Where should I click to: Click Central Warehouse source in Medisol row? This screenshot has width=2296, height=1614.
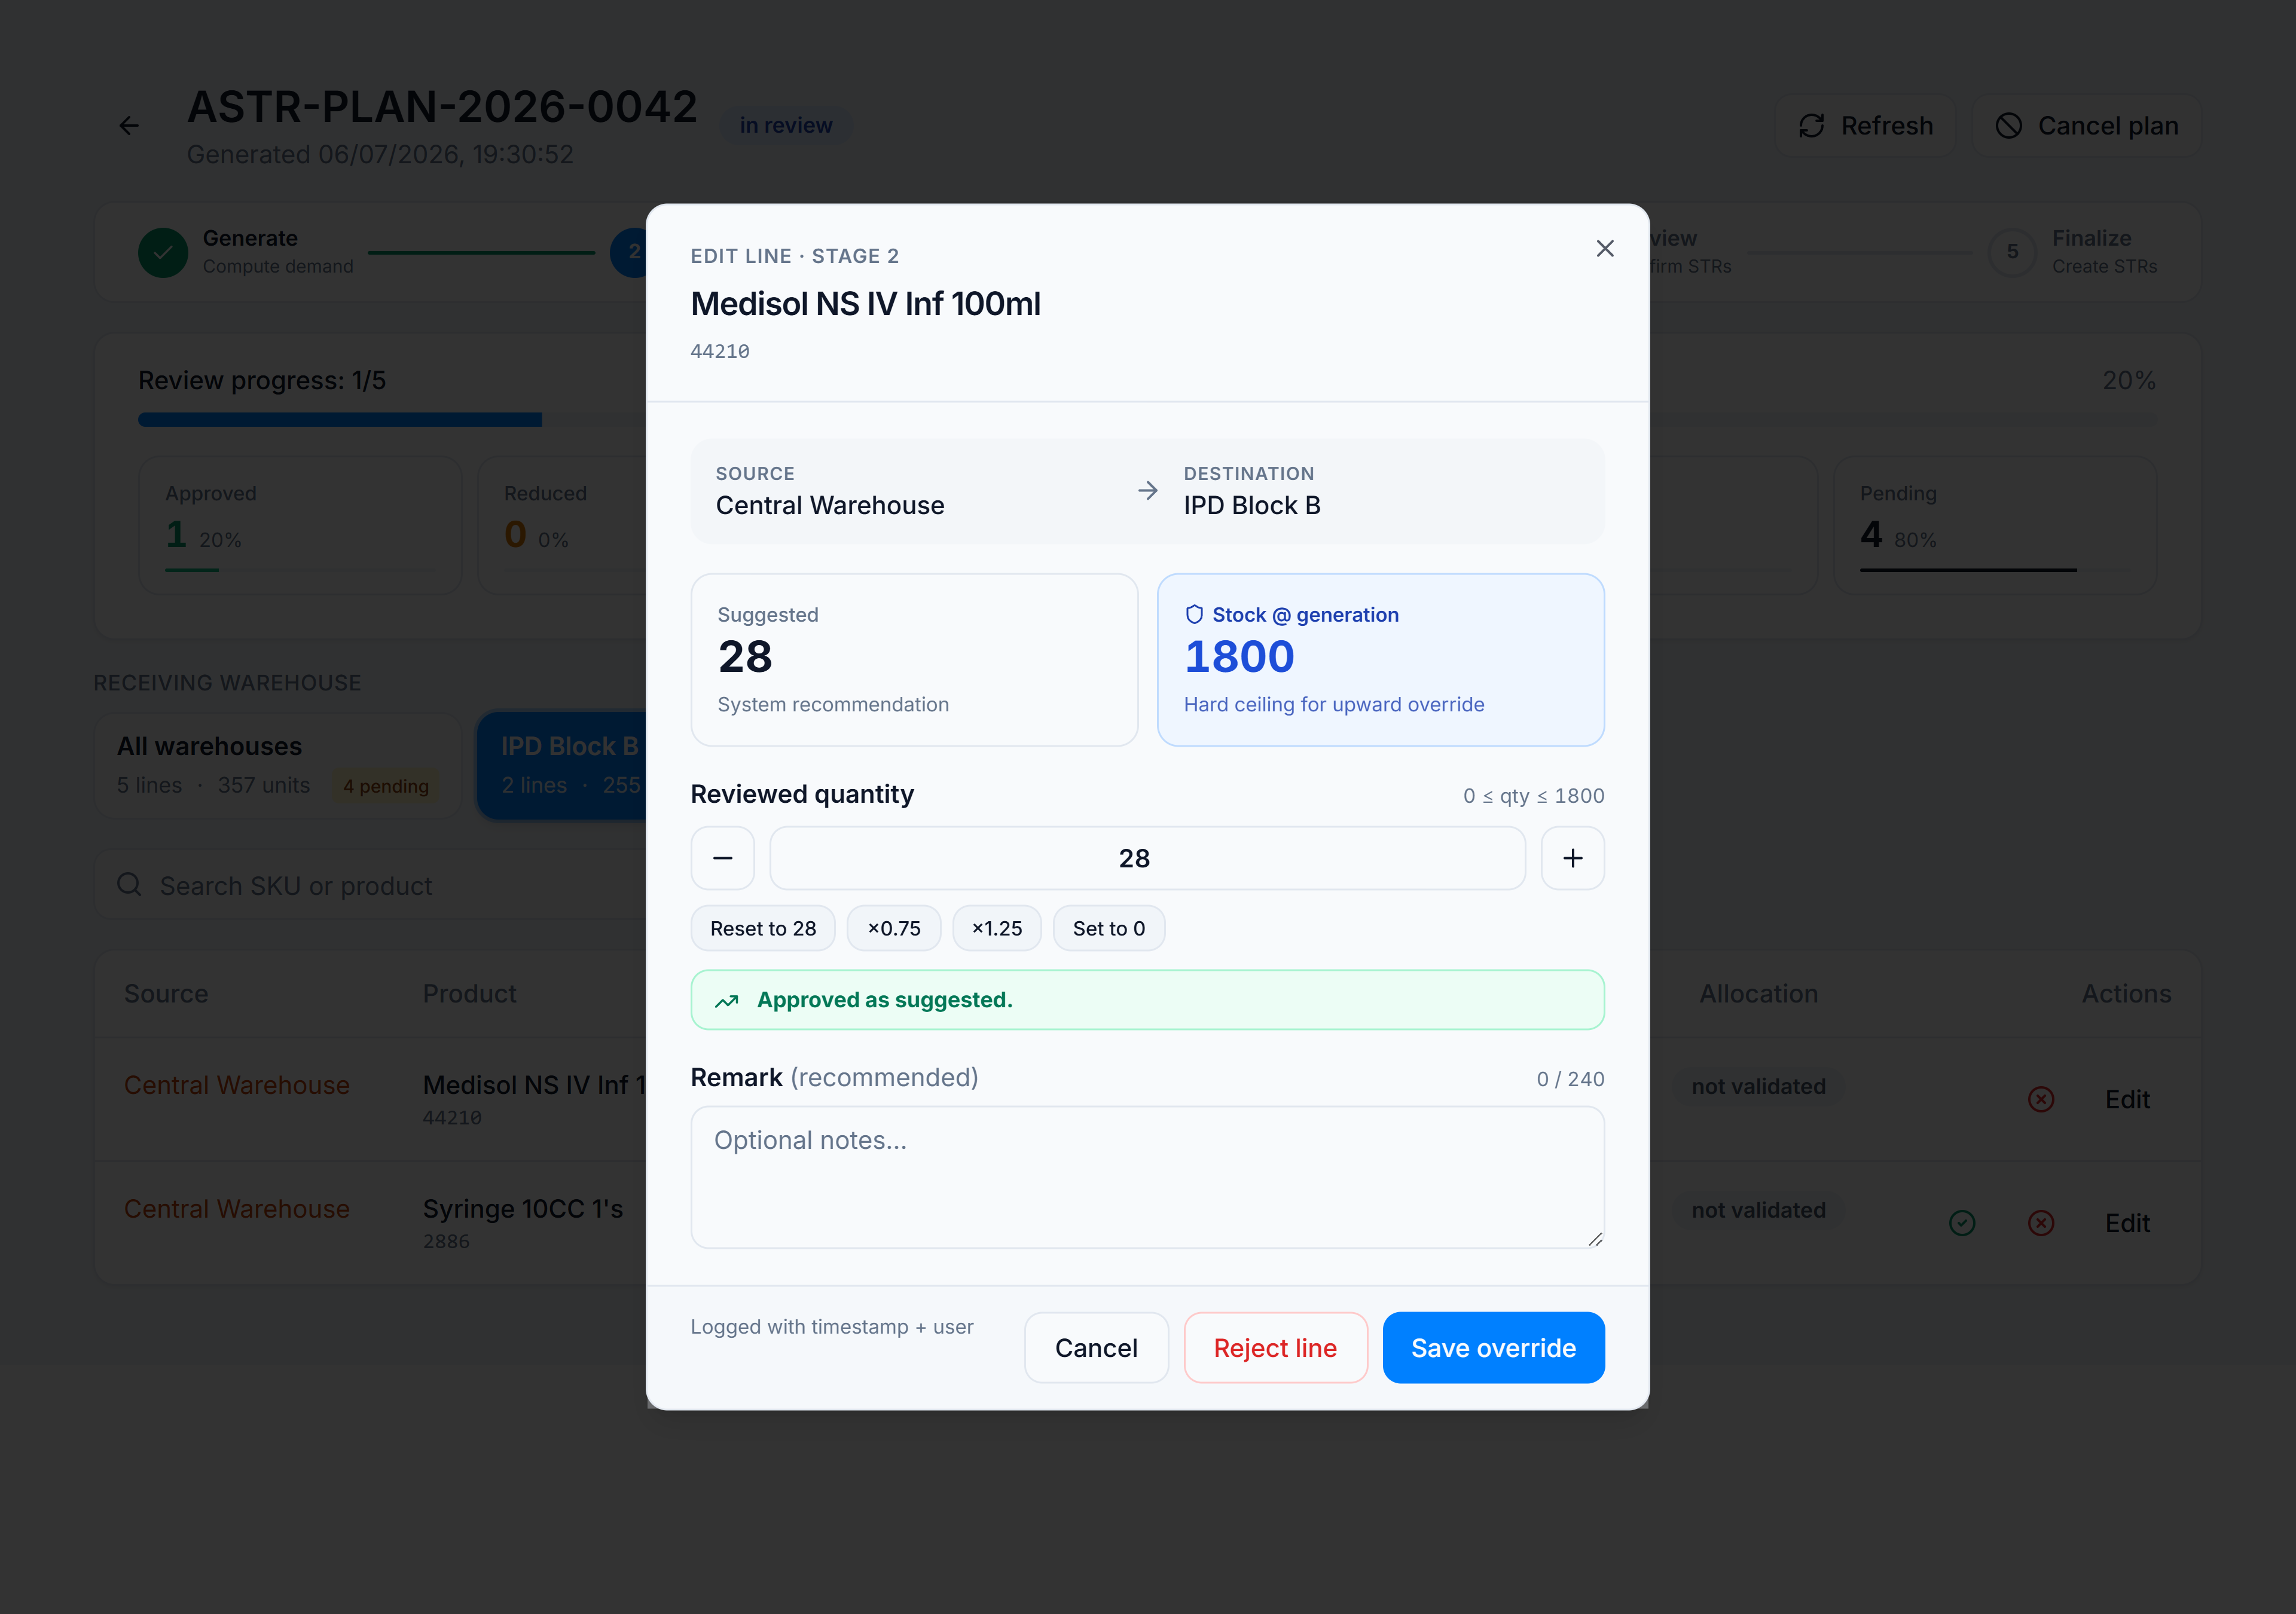coord(237,1085)
